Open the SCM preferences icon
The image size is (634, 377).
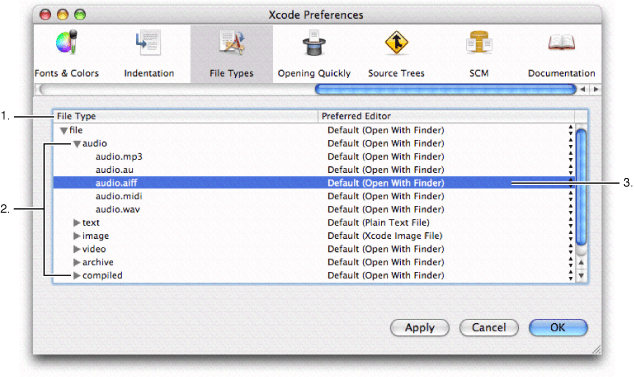coord(479,42)
